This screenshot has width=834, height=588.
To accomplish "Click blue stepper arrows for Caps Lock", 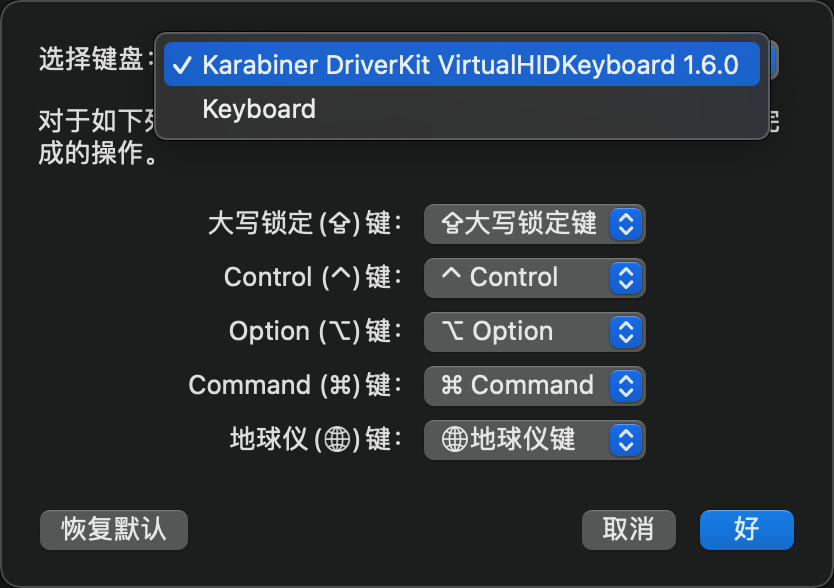I will tap(626, 224).
